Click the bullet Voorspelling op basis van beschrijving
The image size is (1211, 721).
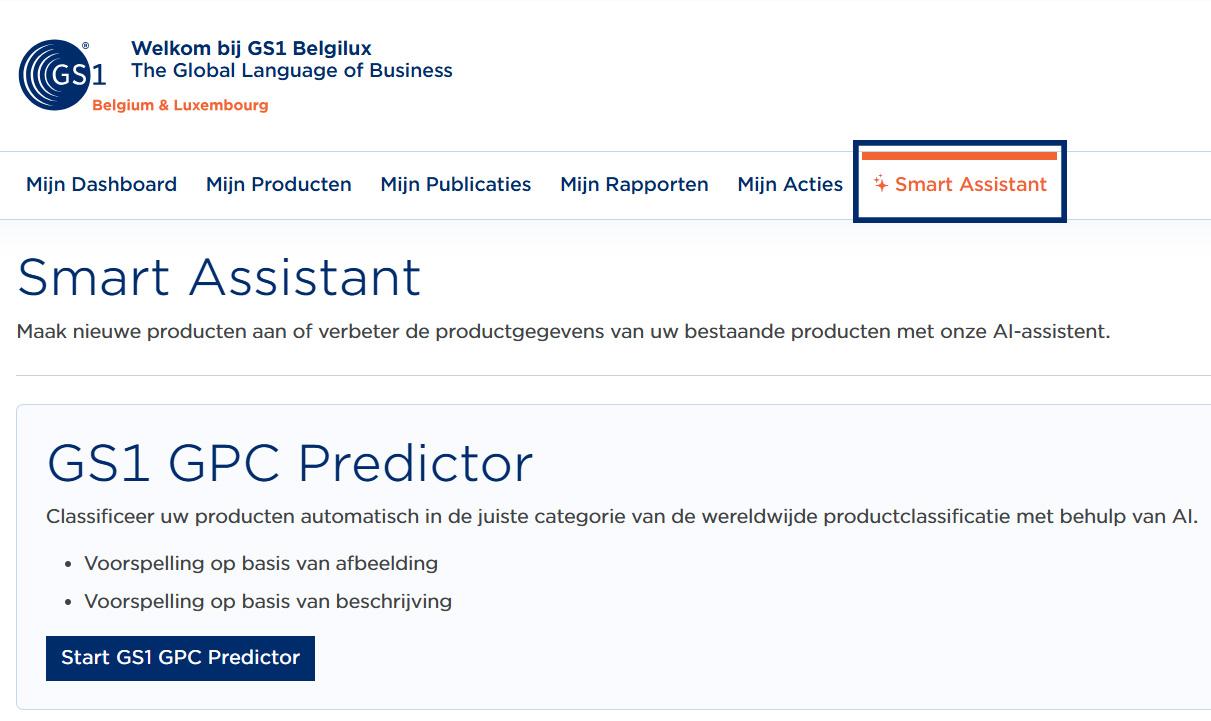coord(269,601)
